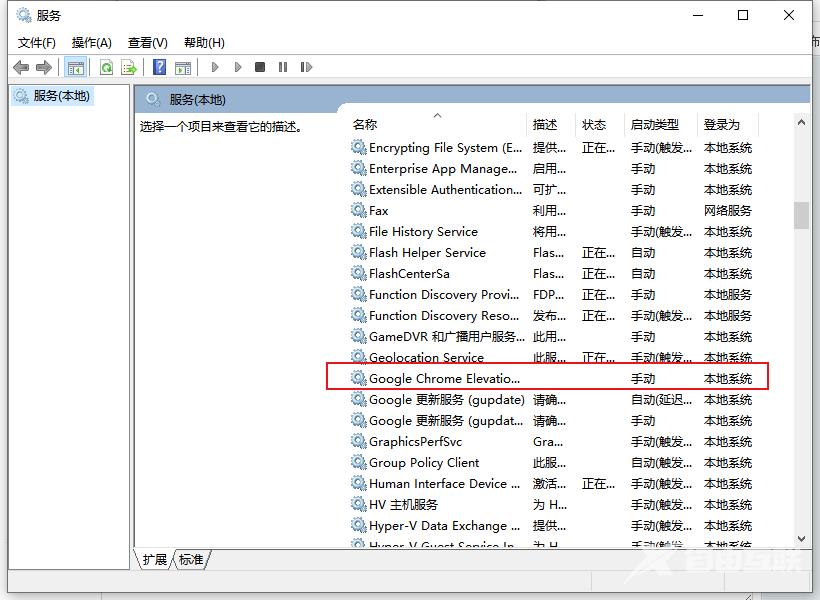Sort by the 名称 column header
Image resolution: width=820 pixels, height=600 pixels.
[x=365, y=125]
